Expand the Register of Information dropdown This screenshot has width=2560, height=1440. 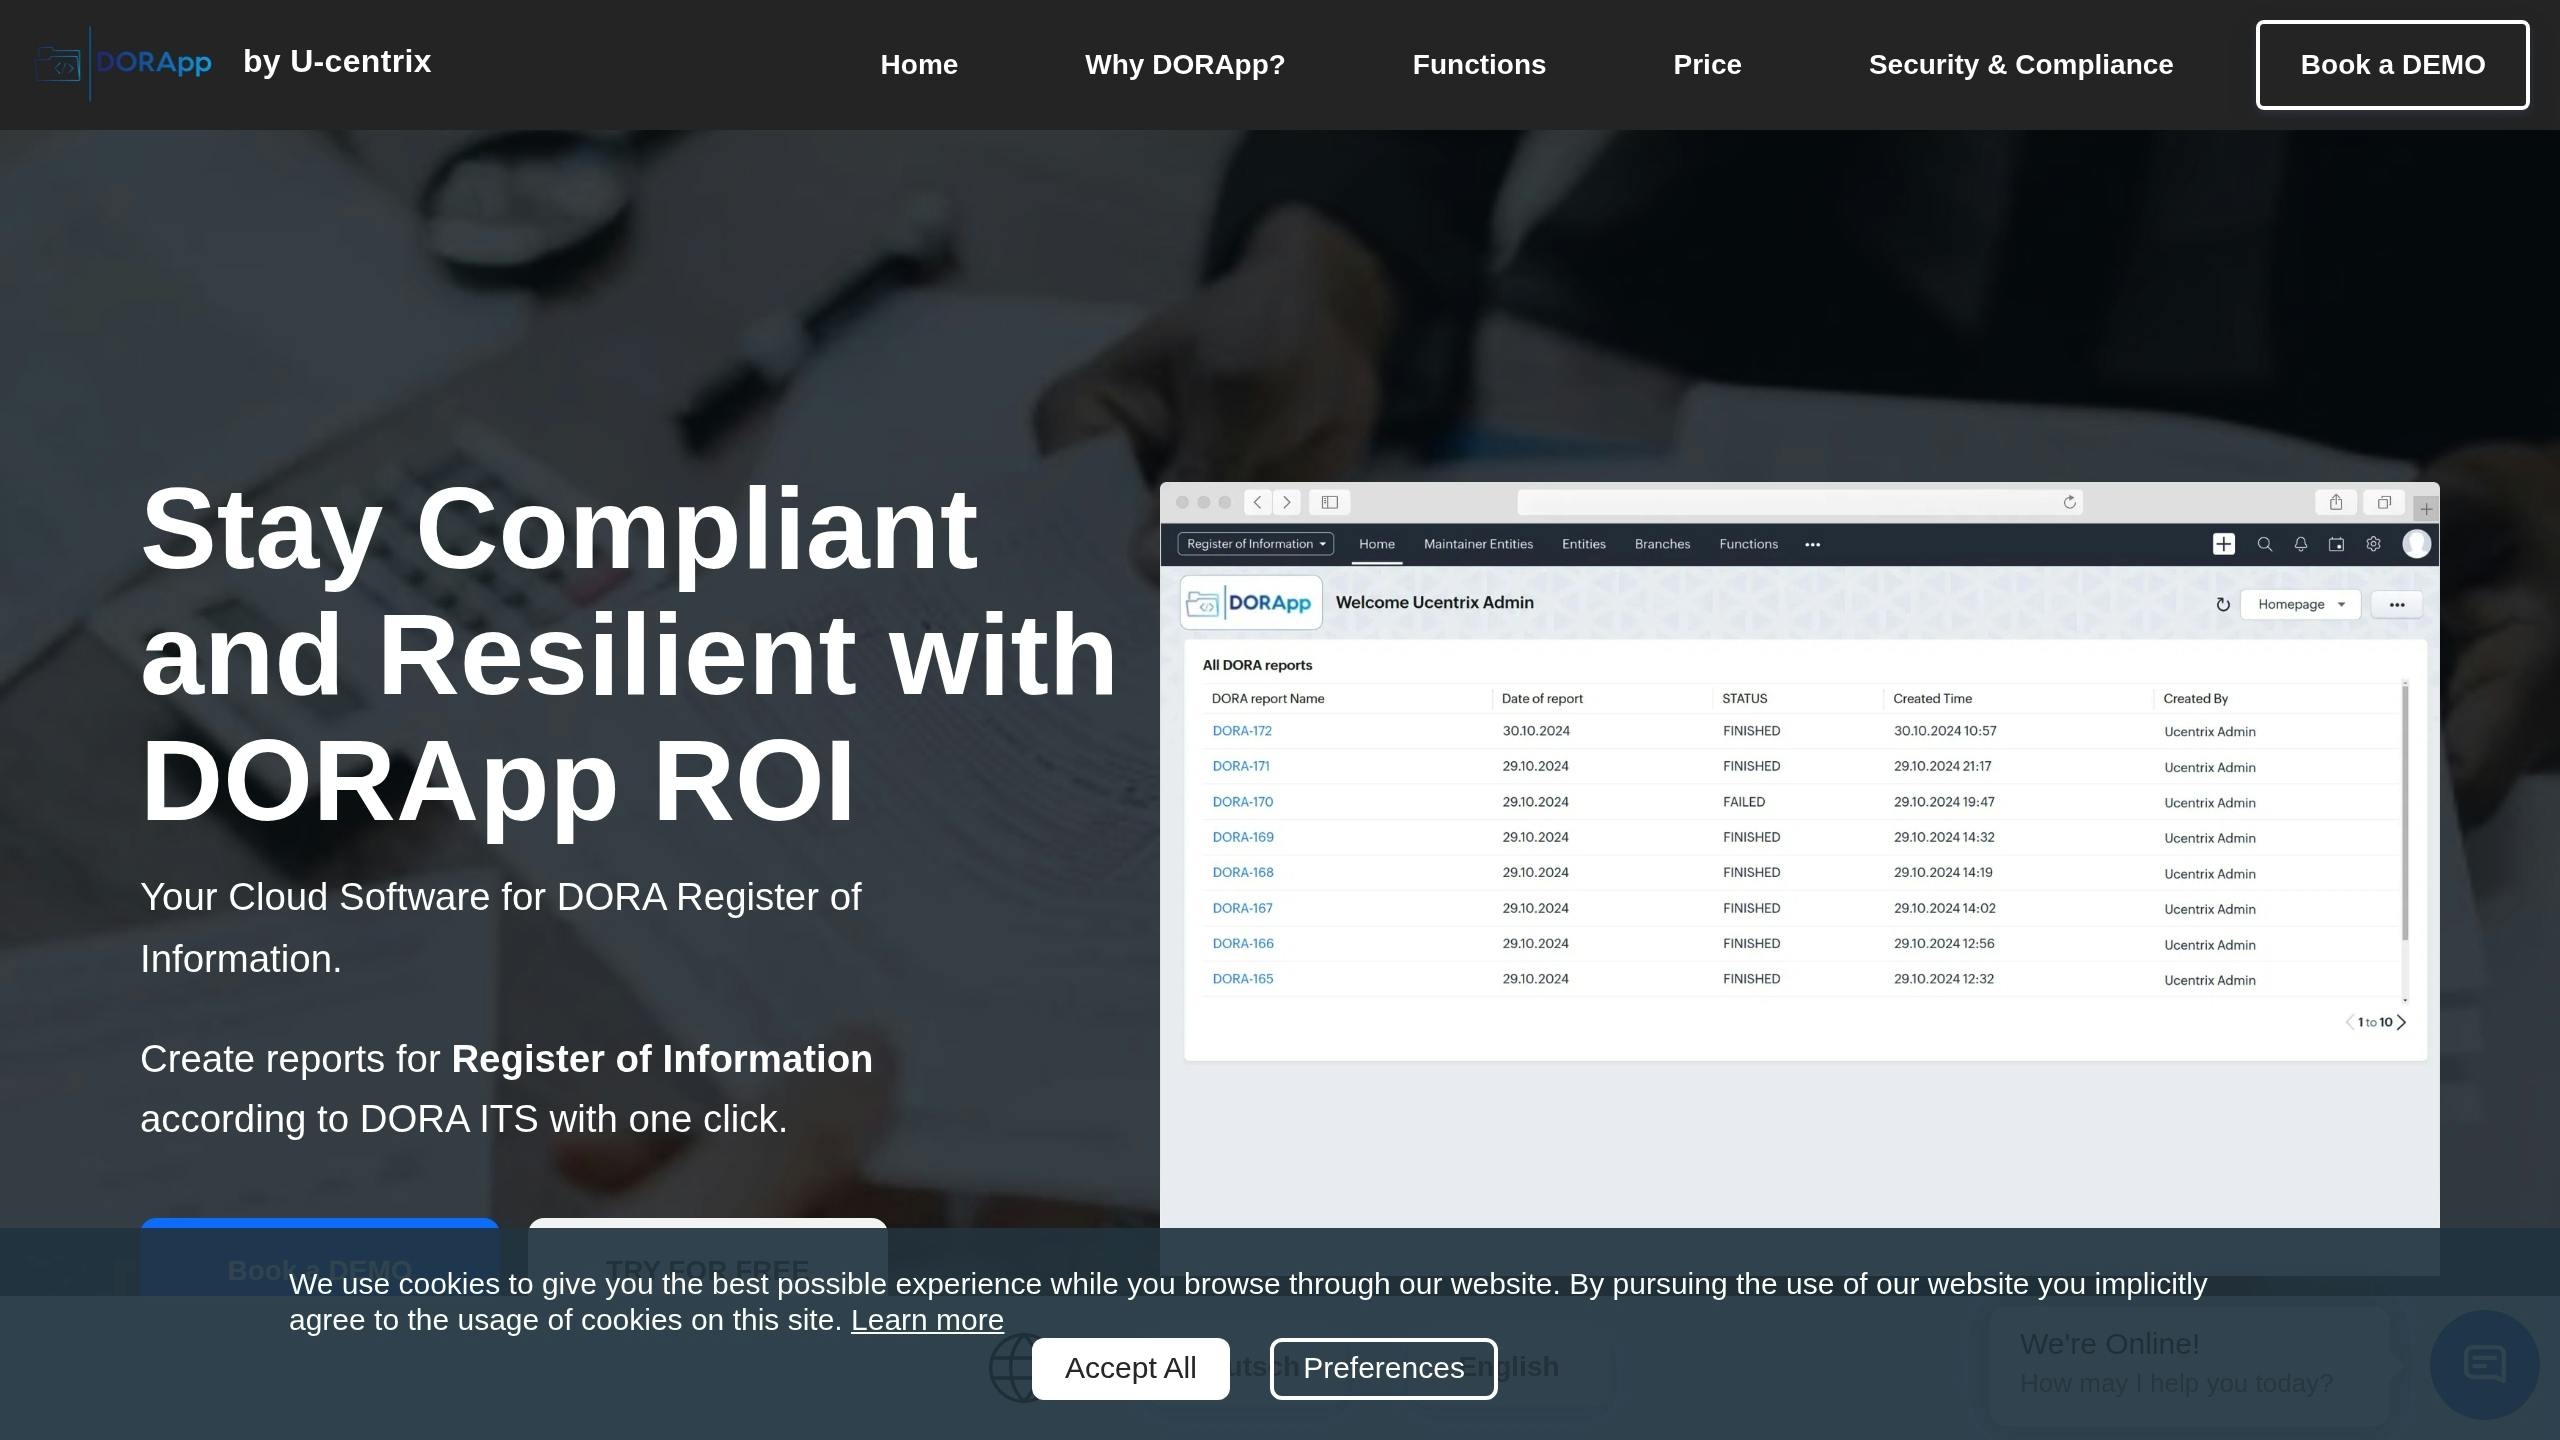[1256, 544]
